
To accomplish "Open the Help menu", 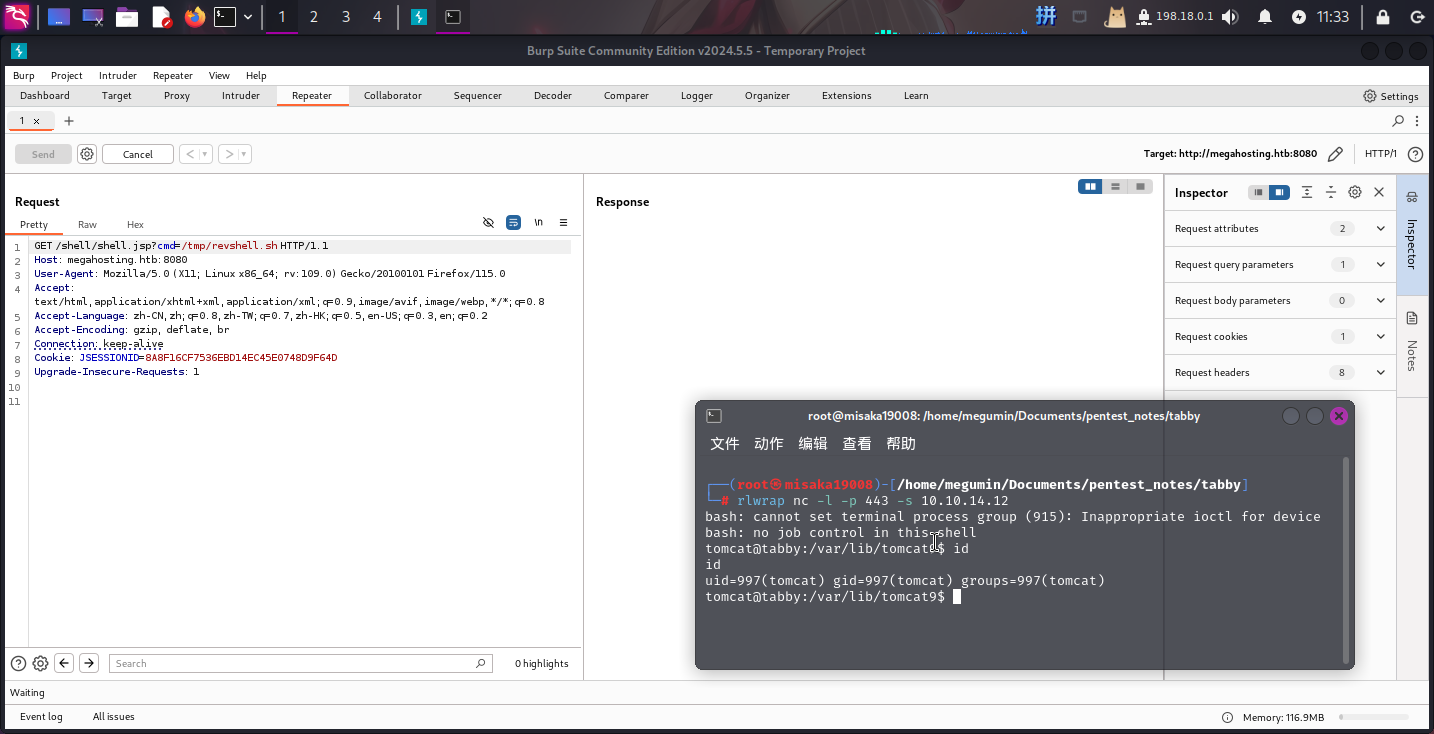I will [x=256, y=76].
